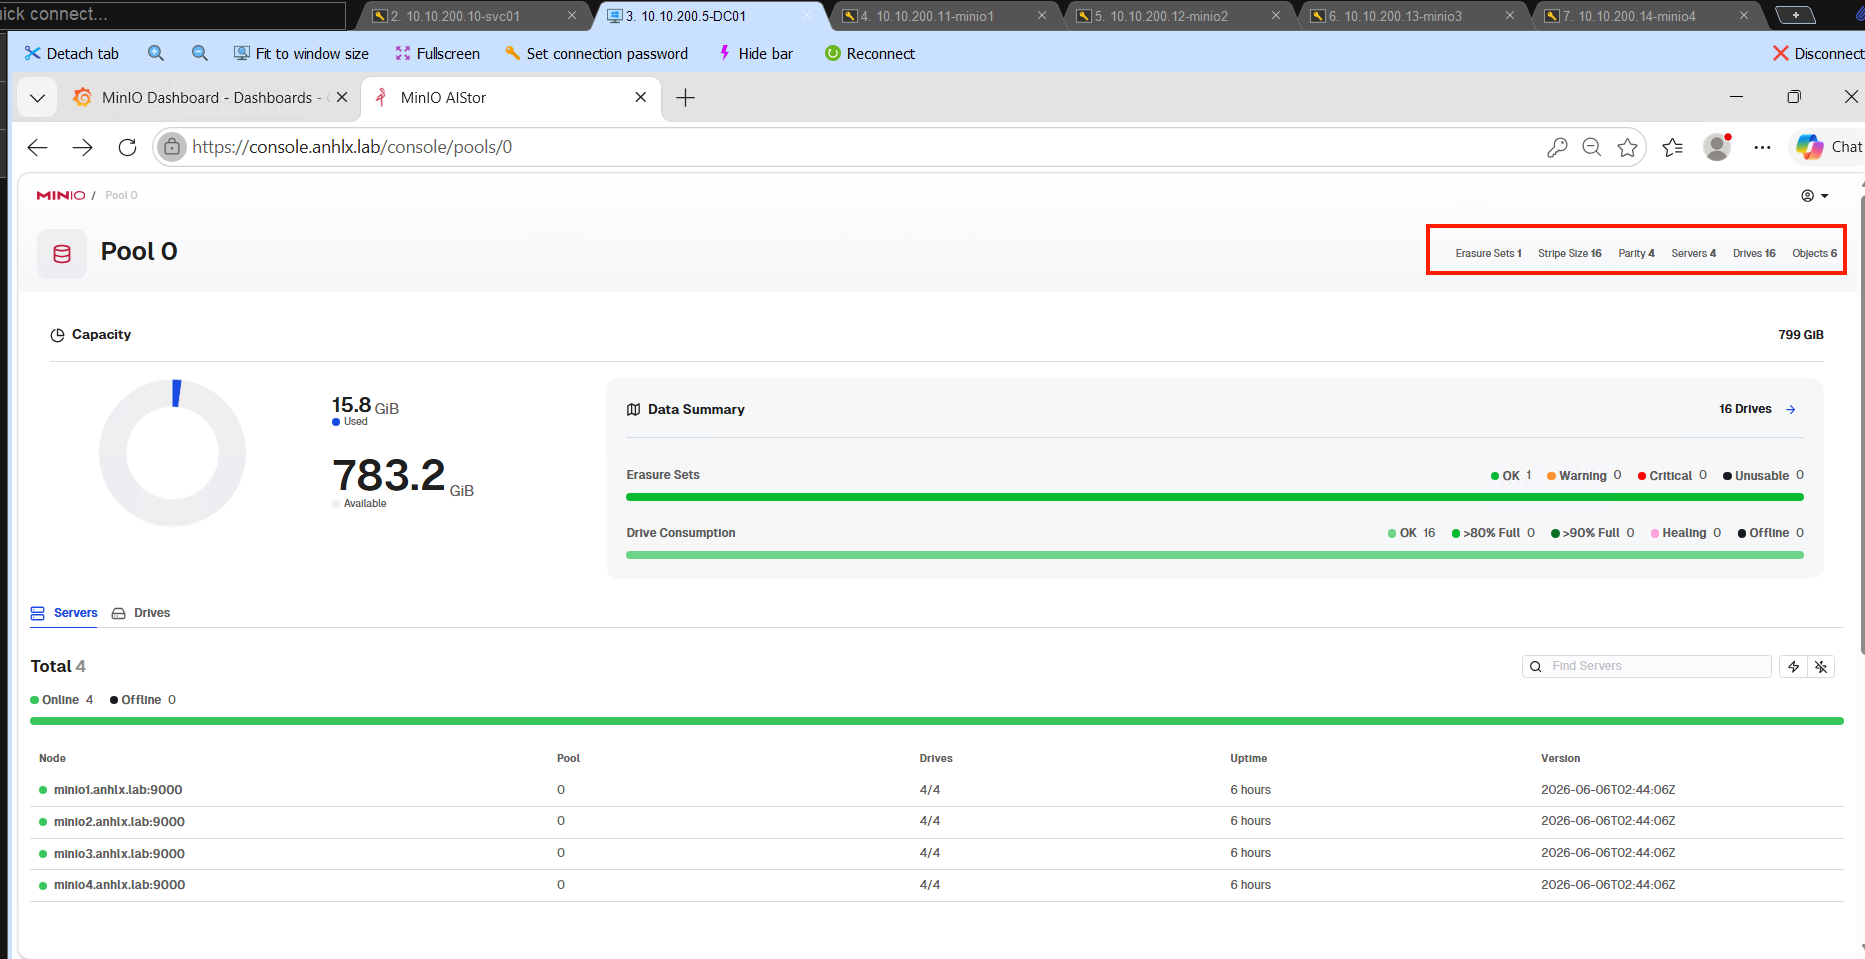Screen dimensions: 1865x959
Task: Click the lightning bolt filter icon
Action: [1794, 667]
